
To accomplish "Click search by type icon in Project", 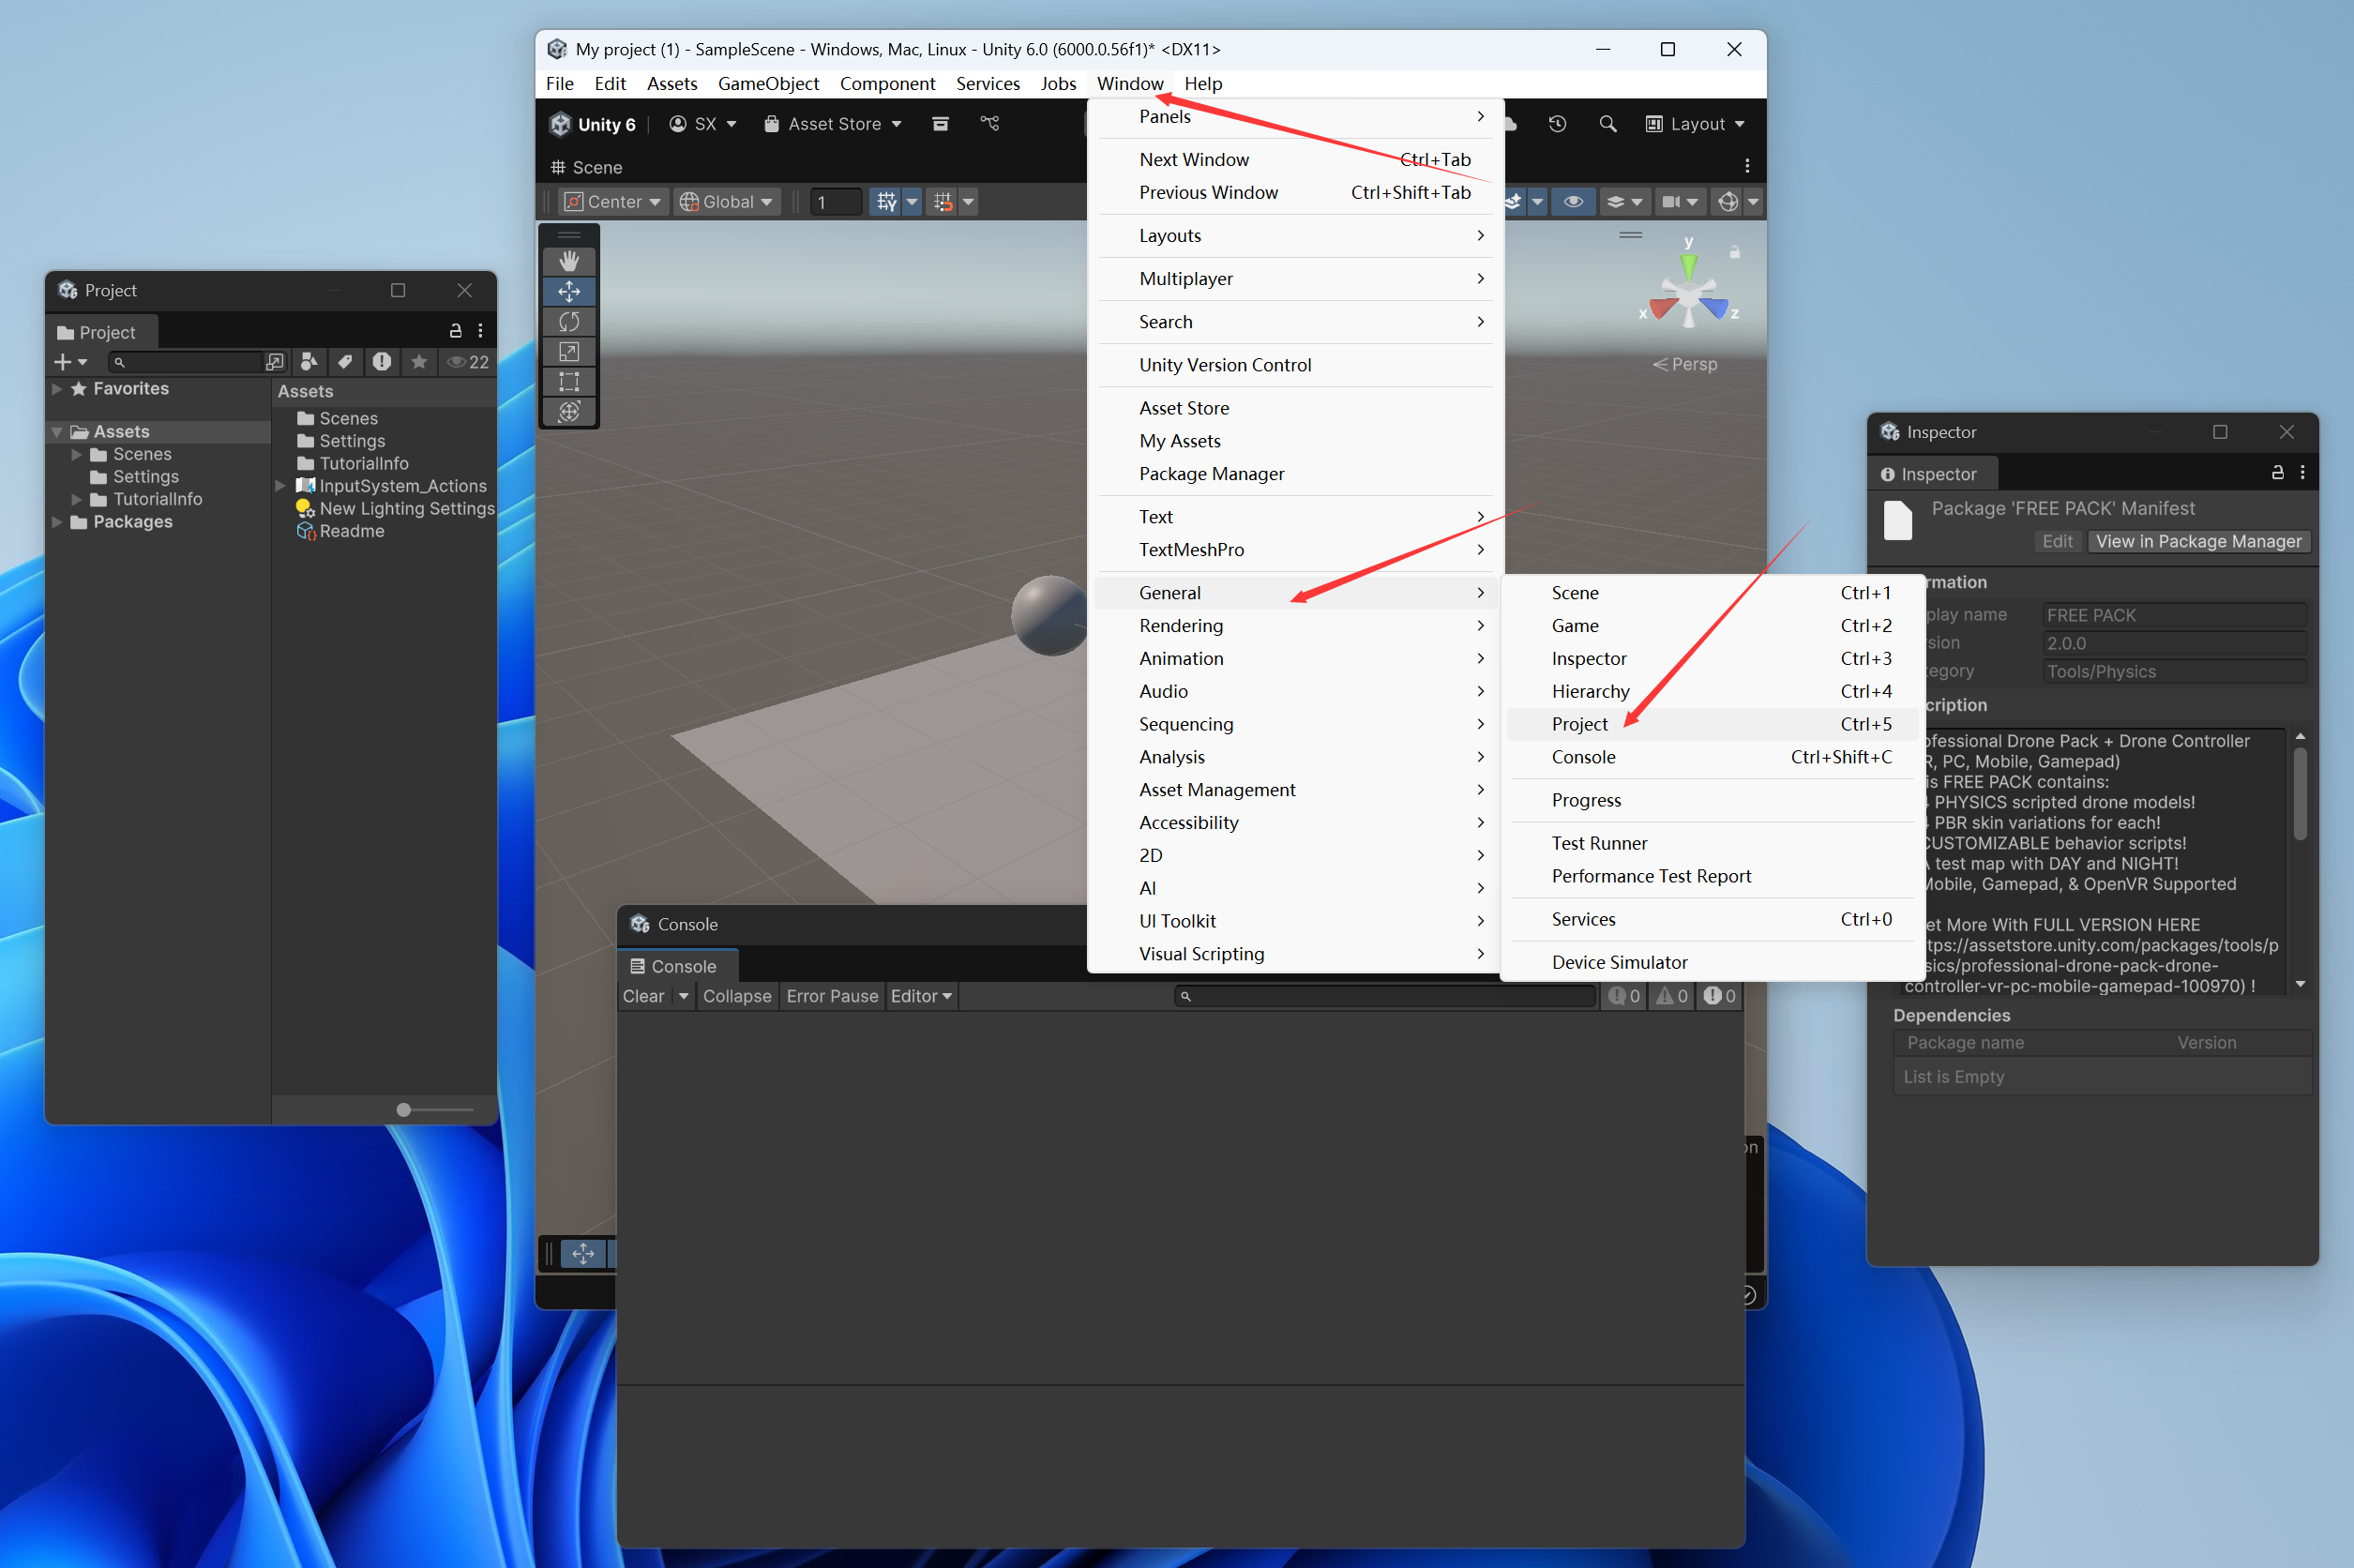I will coord(308,361).
